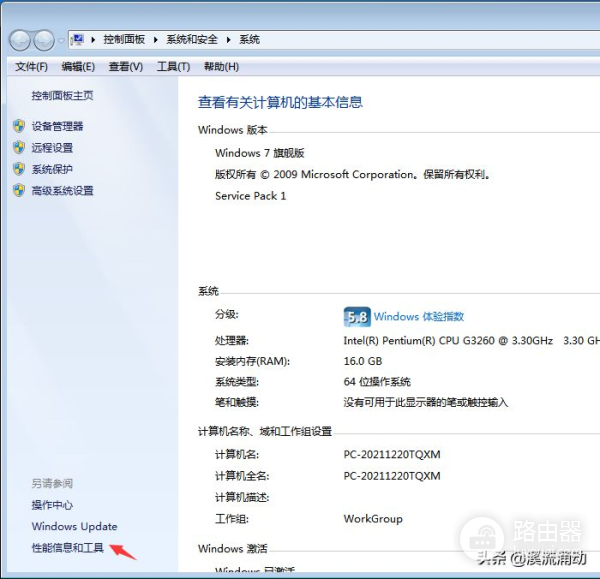600x579 pixels.
Task: Click the 5.8 experience index score badge
Action: tap(357, 317)
